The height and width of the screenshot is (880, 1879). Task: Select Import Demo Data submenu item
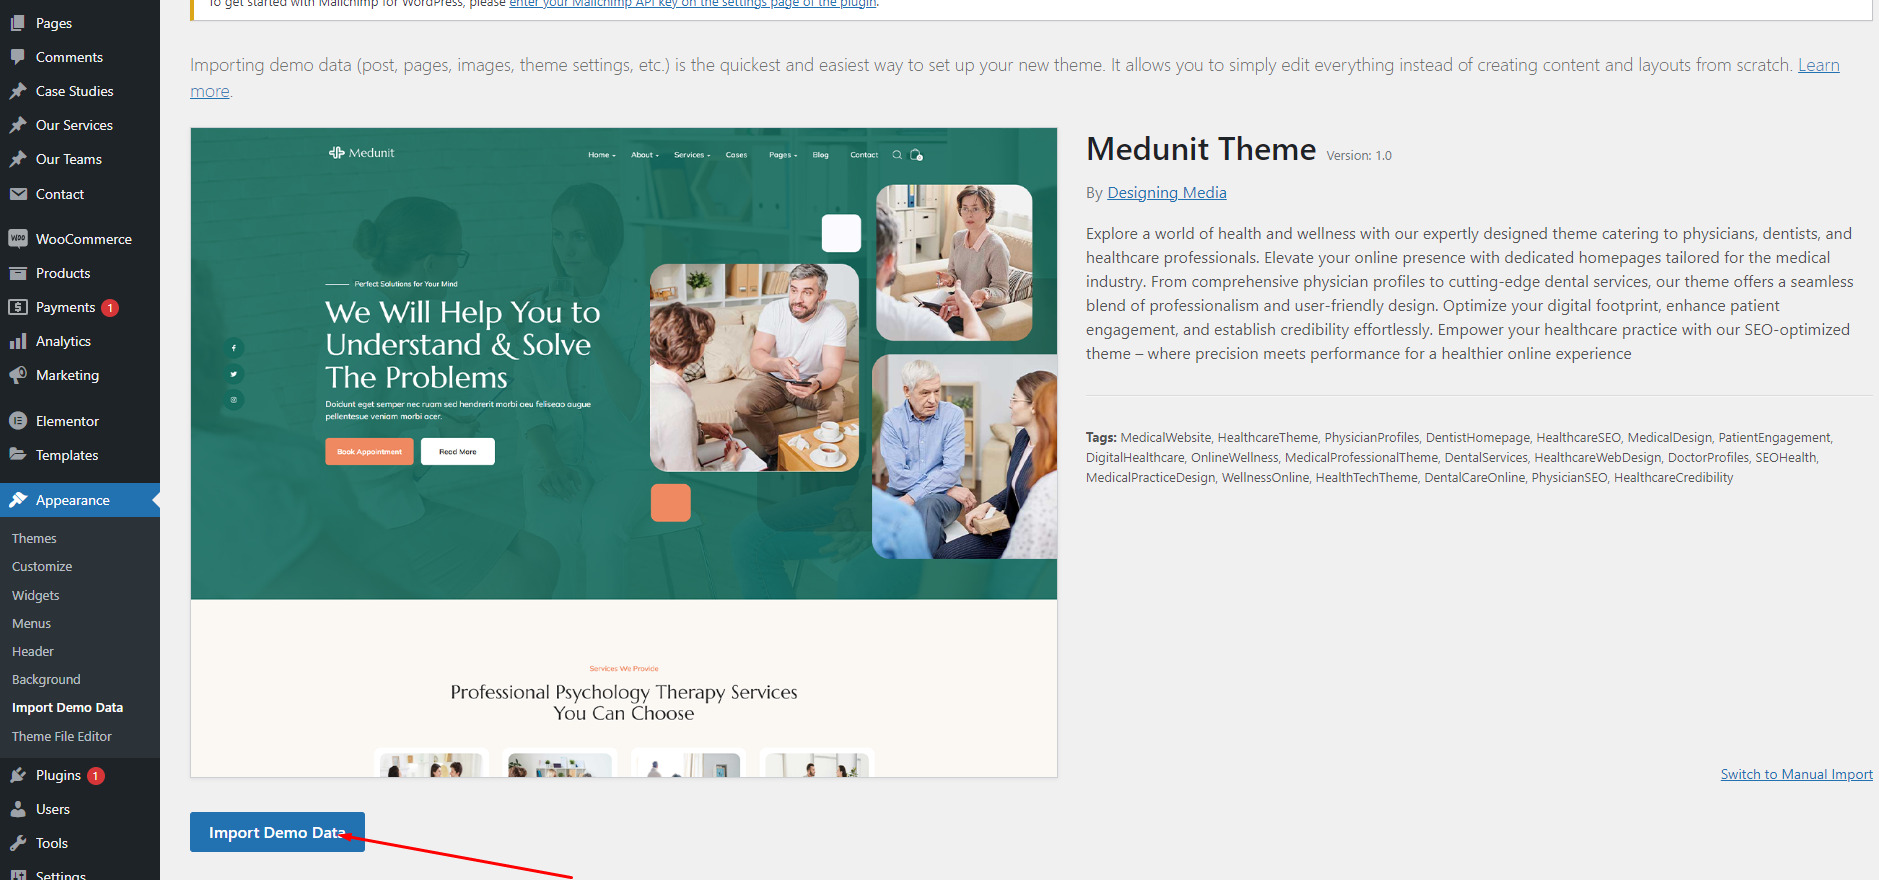click(x=67, y=707)
